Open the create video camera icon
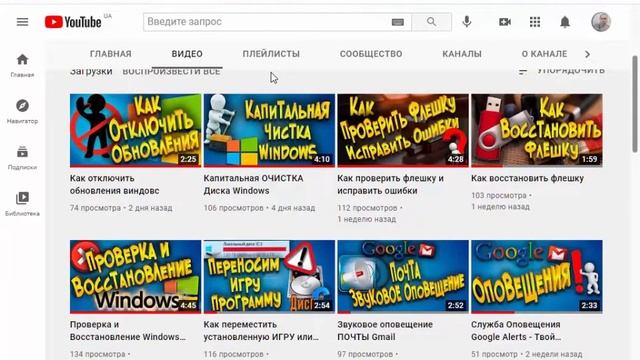 pyautogui.click(x=505, y=22)
